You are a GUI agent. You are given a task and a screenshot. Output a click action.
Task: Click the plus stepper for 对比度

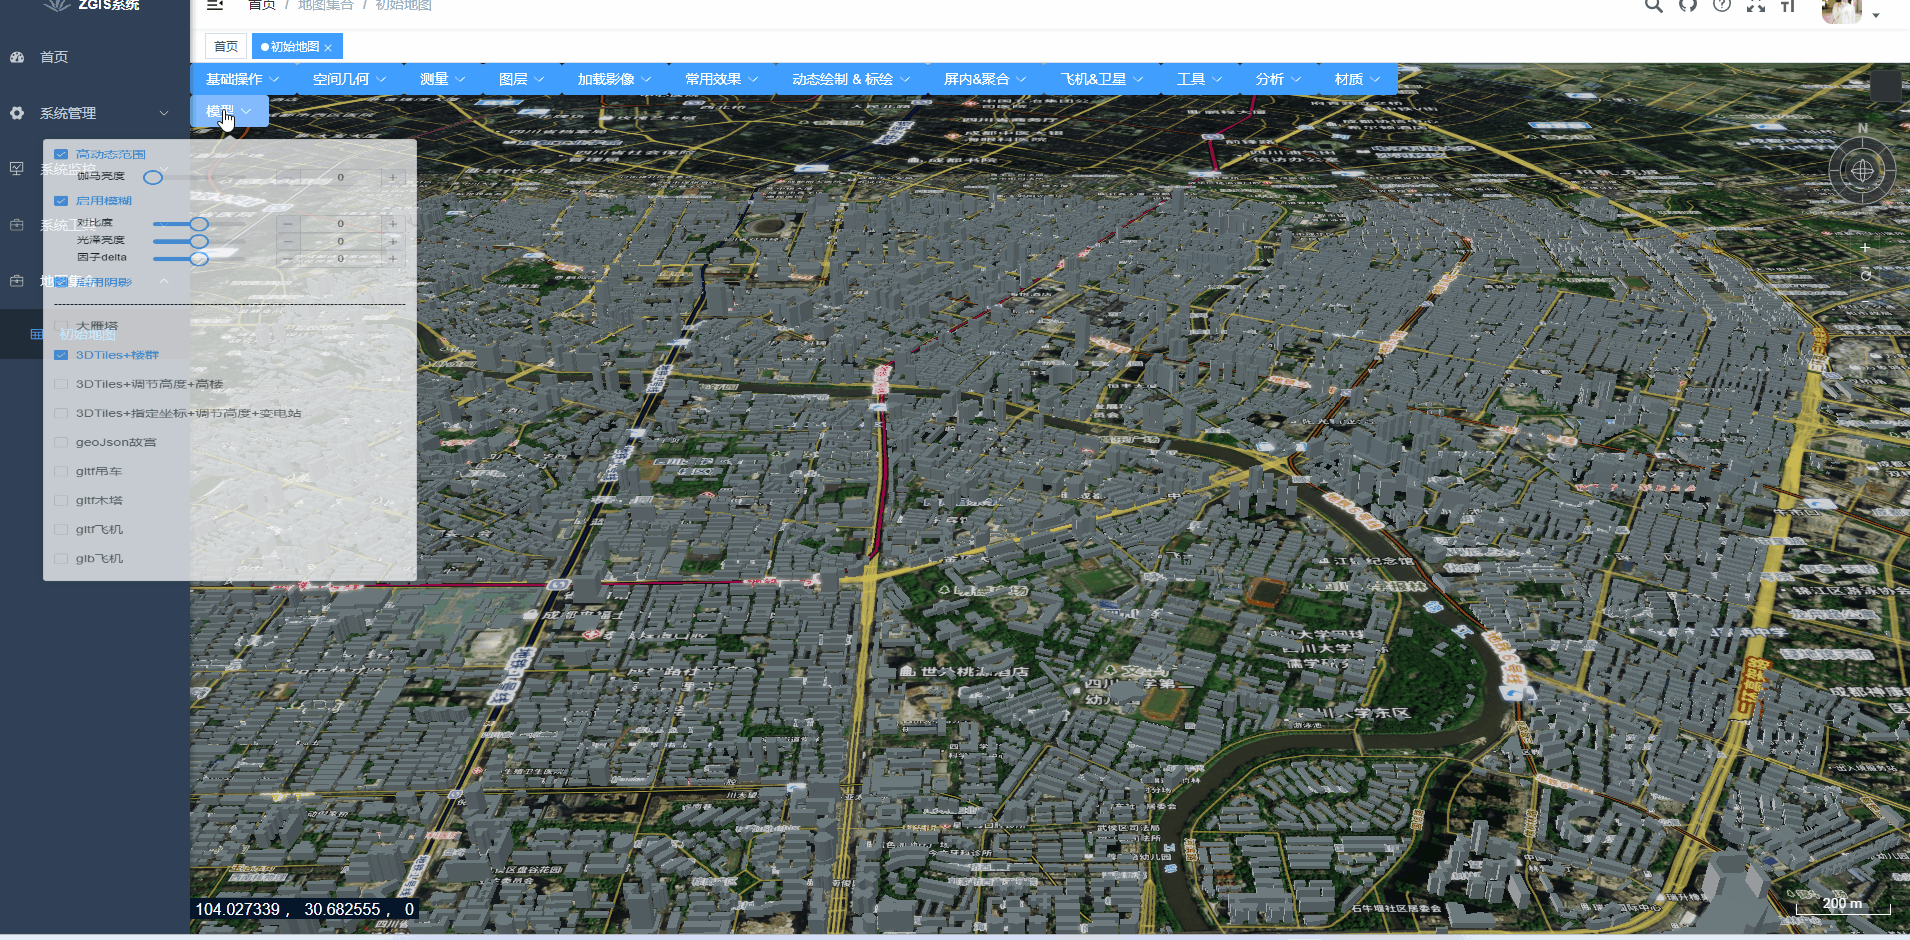(393, 223)
